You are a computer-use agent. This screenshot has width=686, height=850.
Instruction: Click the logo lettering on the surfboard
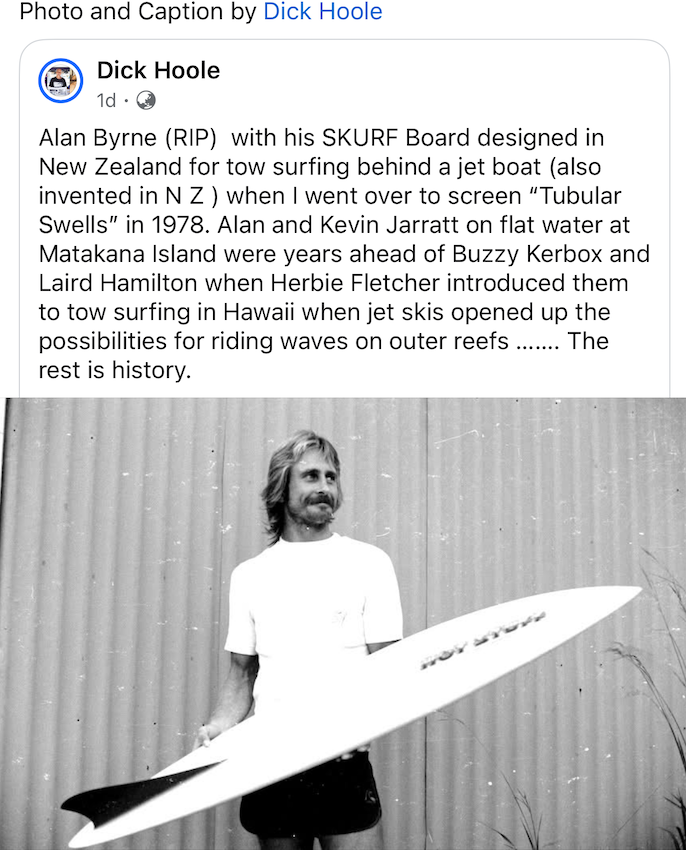coord(483,638)
